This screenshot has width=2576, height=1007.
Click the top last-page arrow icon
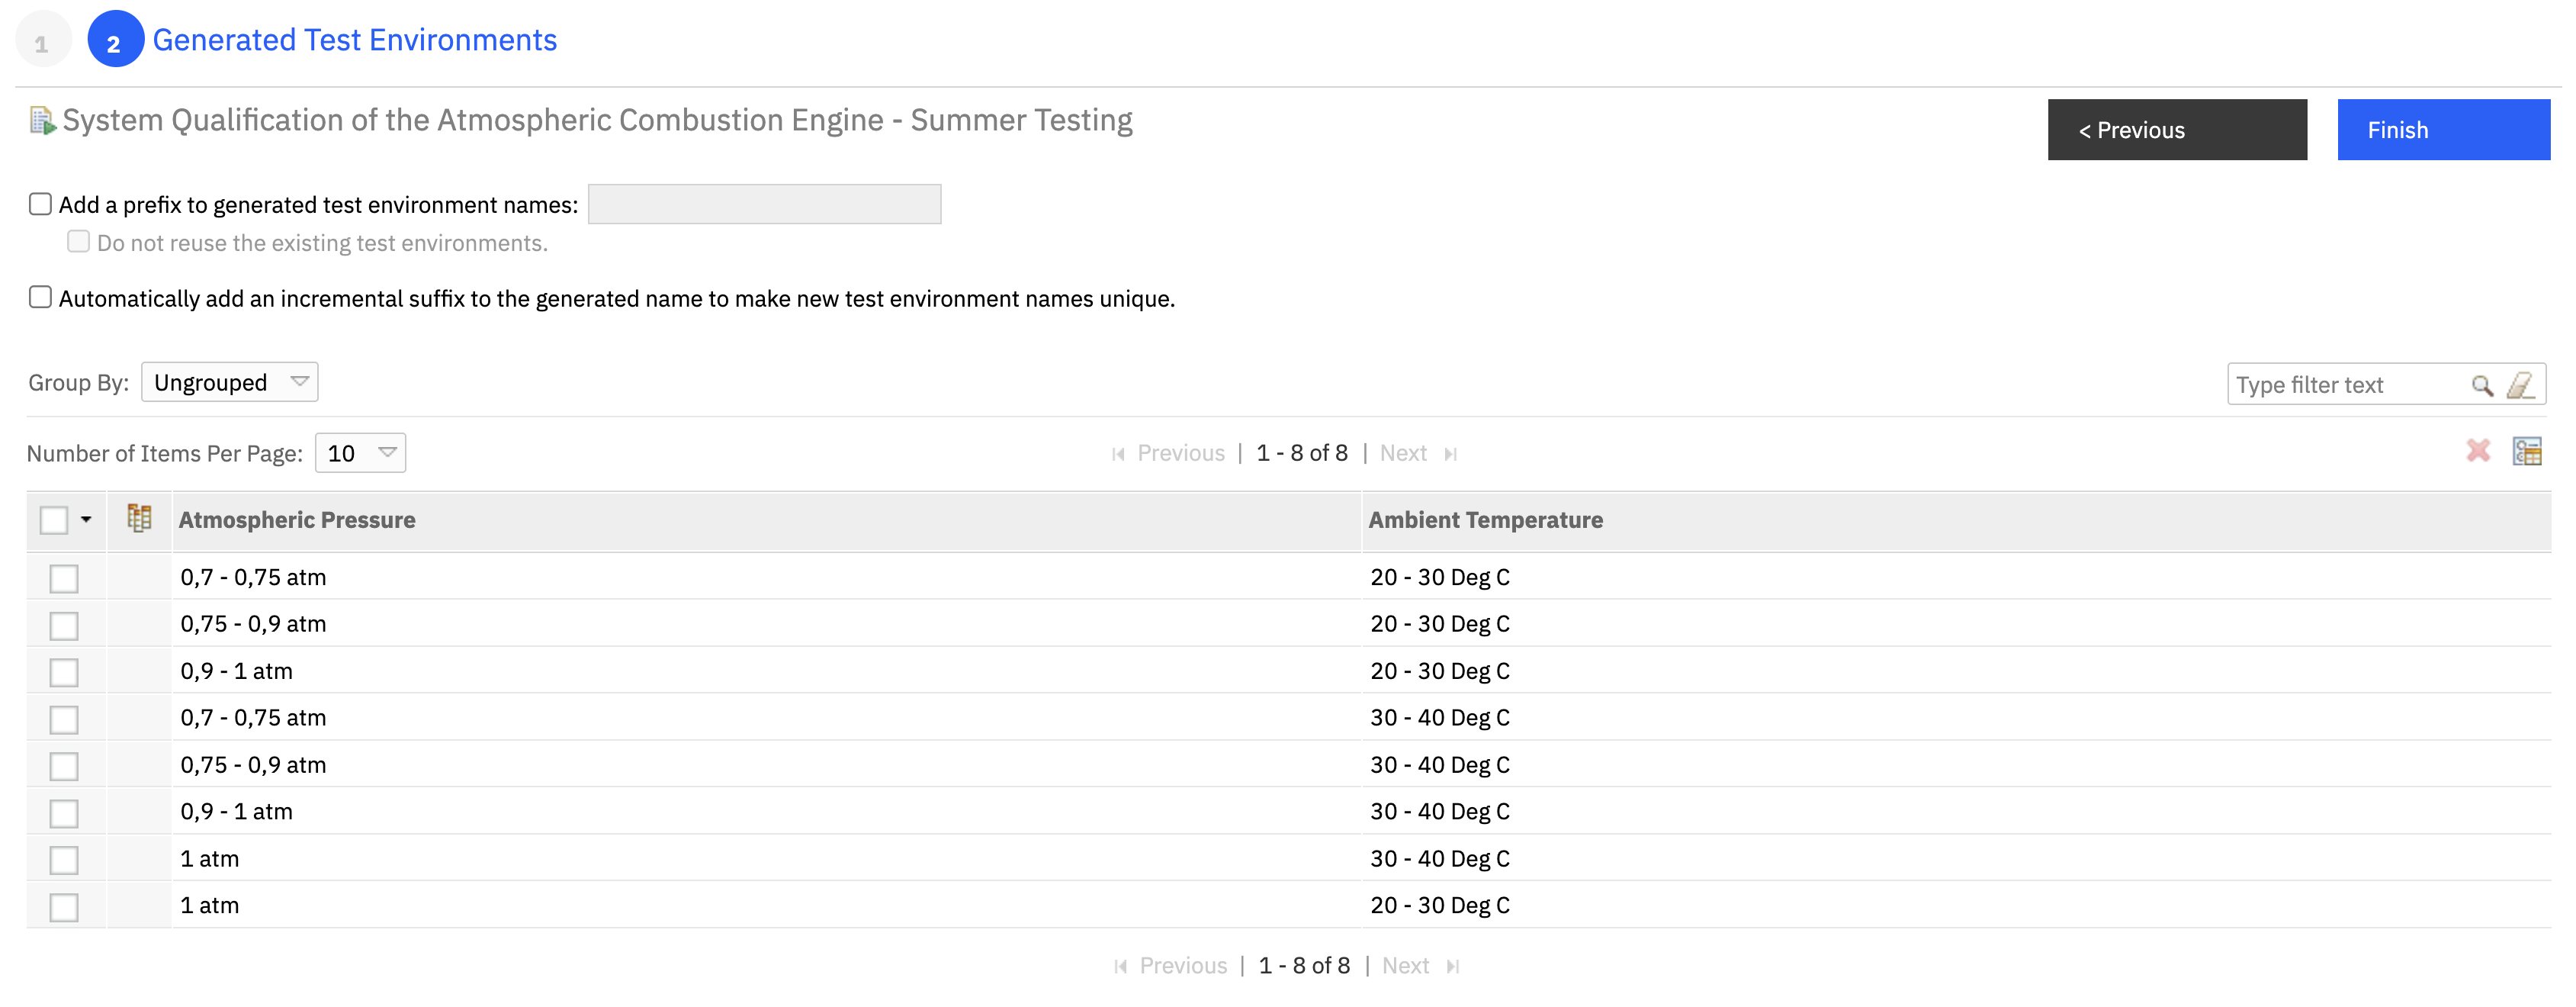1450,454
